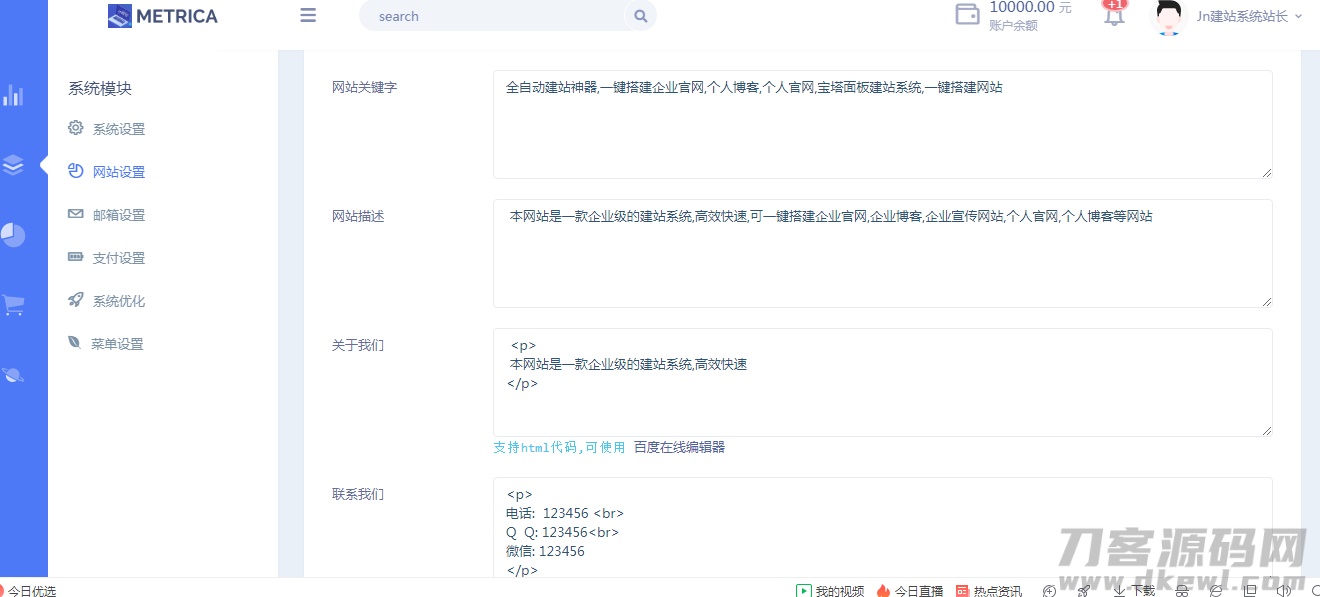Expand the Jn建站系统站长 user dropdown
Viewport: 1320px width, 597px height.
(1249, 16)
